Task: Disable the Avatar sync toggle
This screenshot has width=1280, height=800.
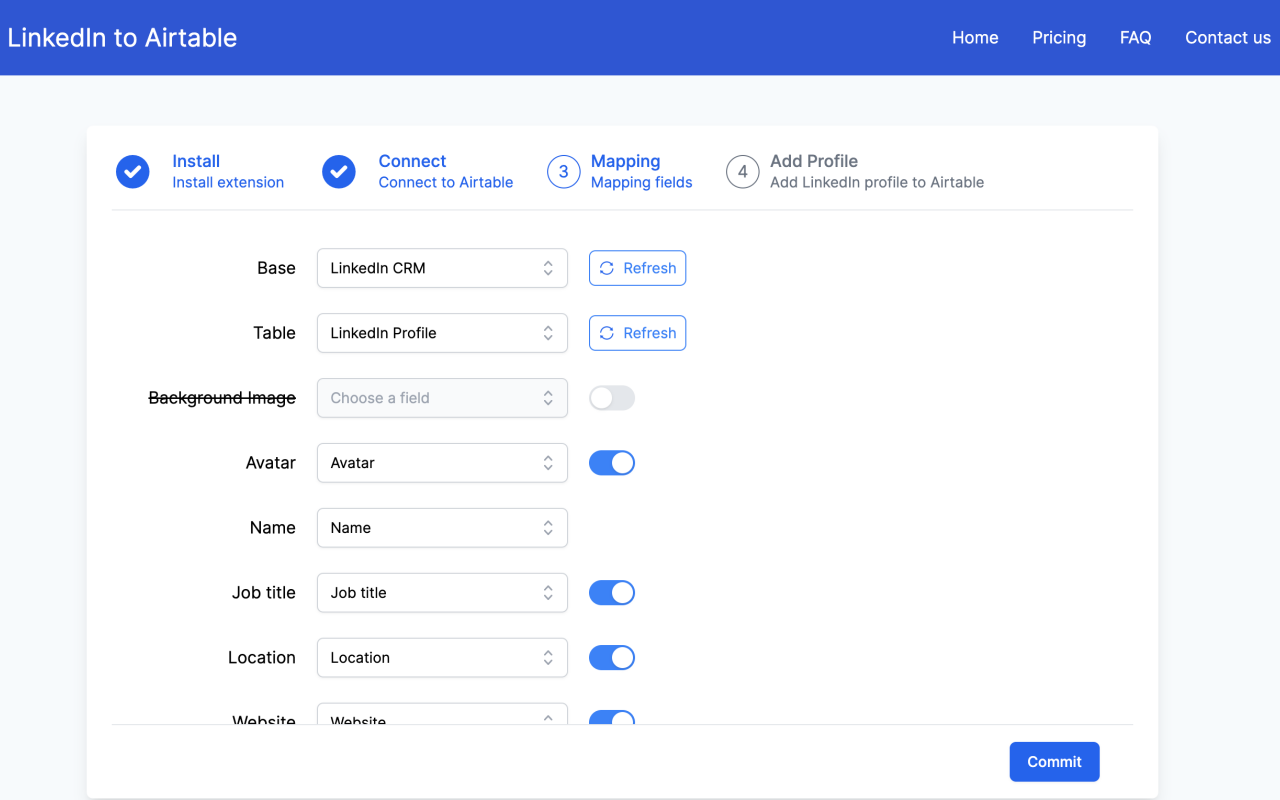Action: click(611, 462)
